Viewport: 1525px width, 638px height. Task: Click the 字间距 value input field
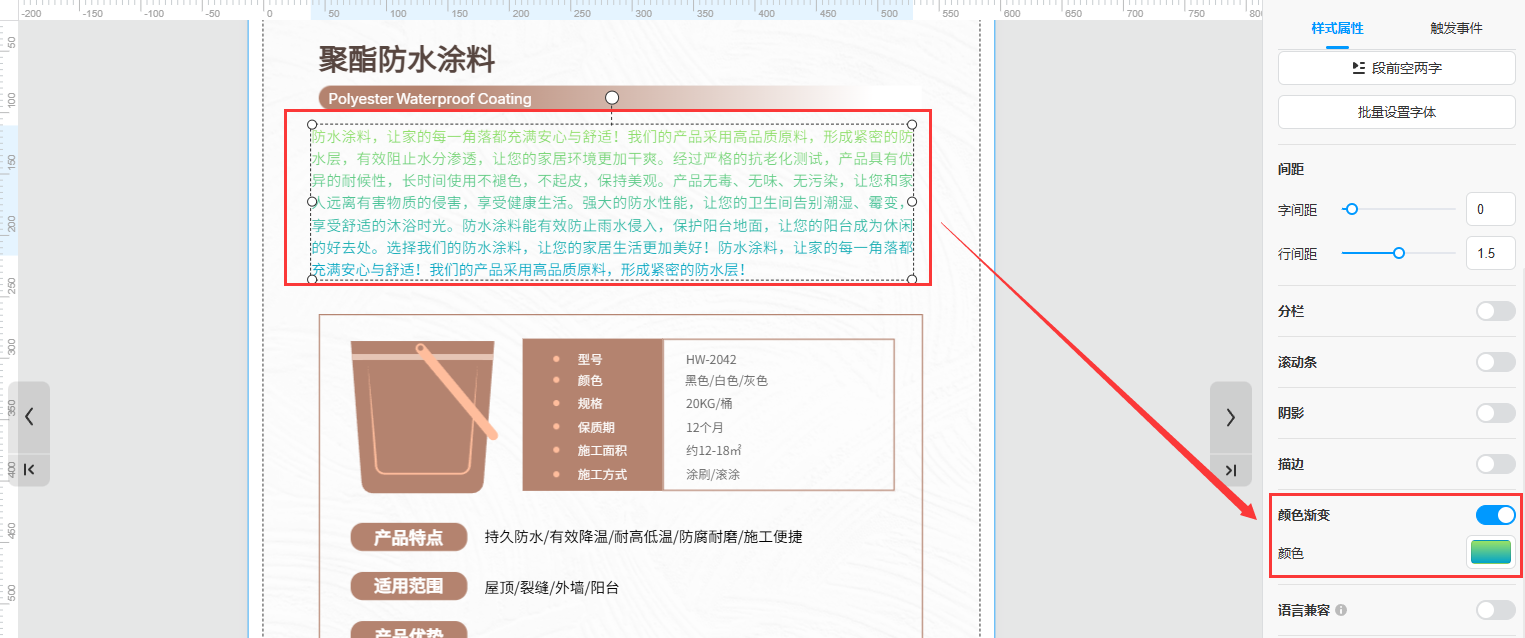click(x=1490, y=210)
